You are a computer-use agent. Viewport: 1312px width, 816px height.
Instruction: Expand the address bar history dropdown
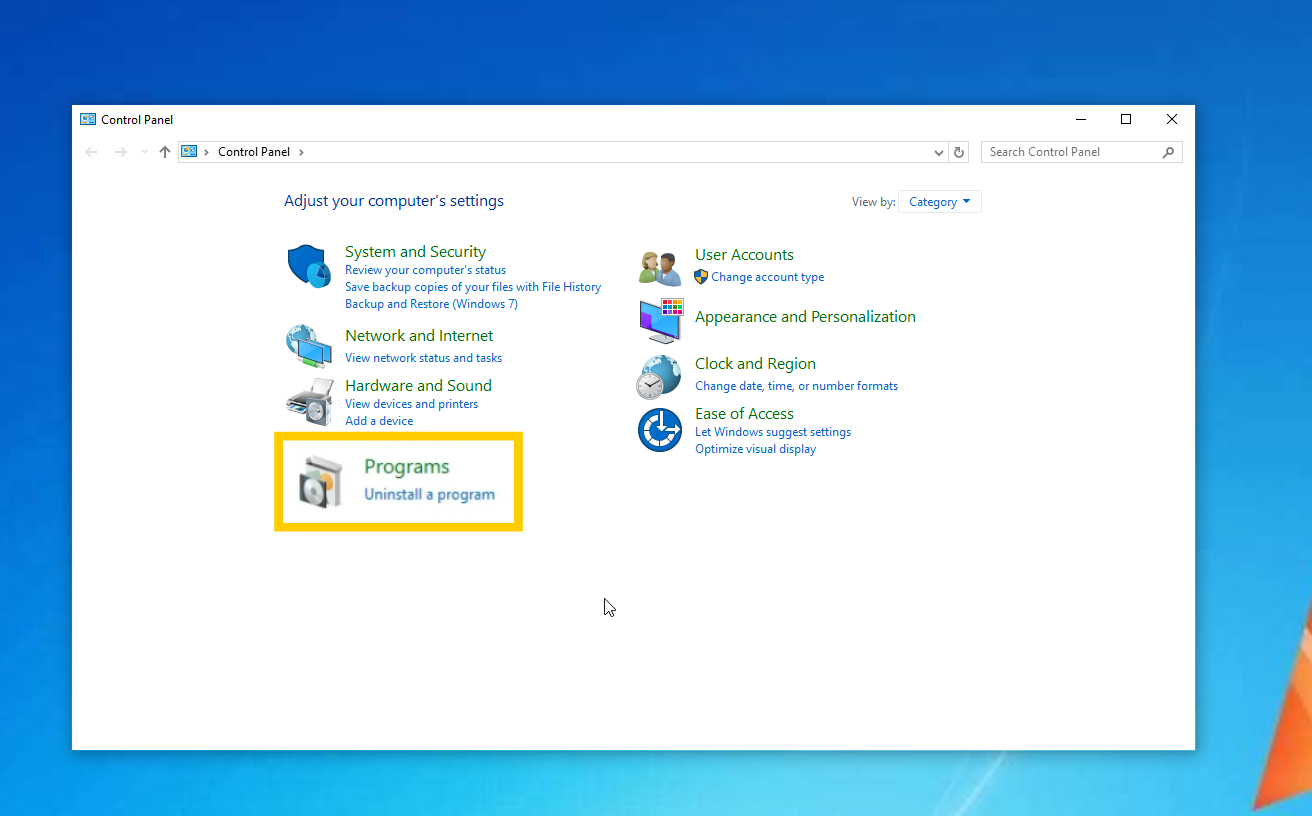[x=938, y=152]
